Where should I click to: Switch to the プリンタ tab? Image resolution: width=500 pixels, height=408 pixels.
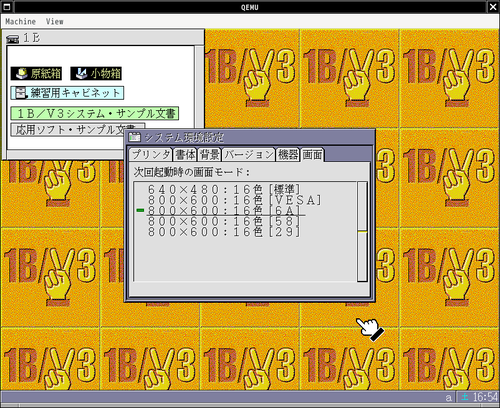tap(151, 155)
